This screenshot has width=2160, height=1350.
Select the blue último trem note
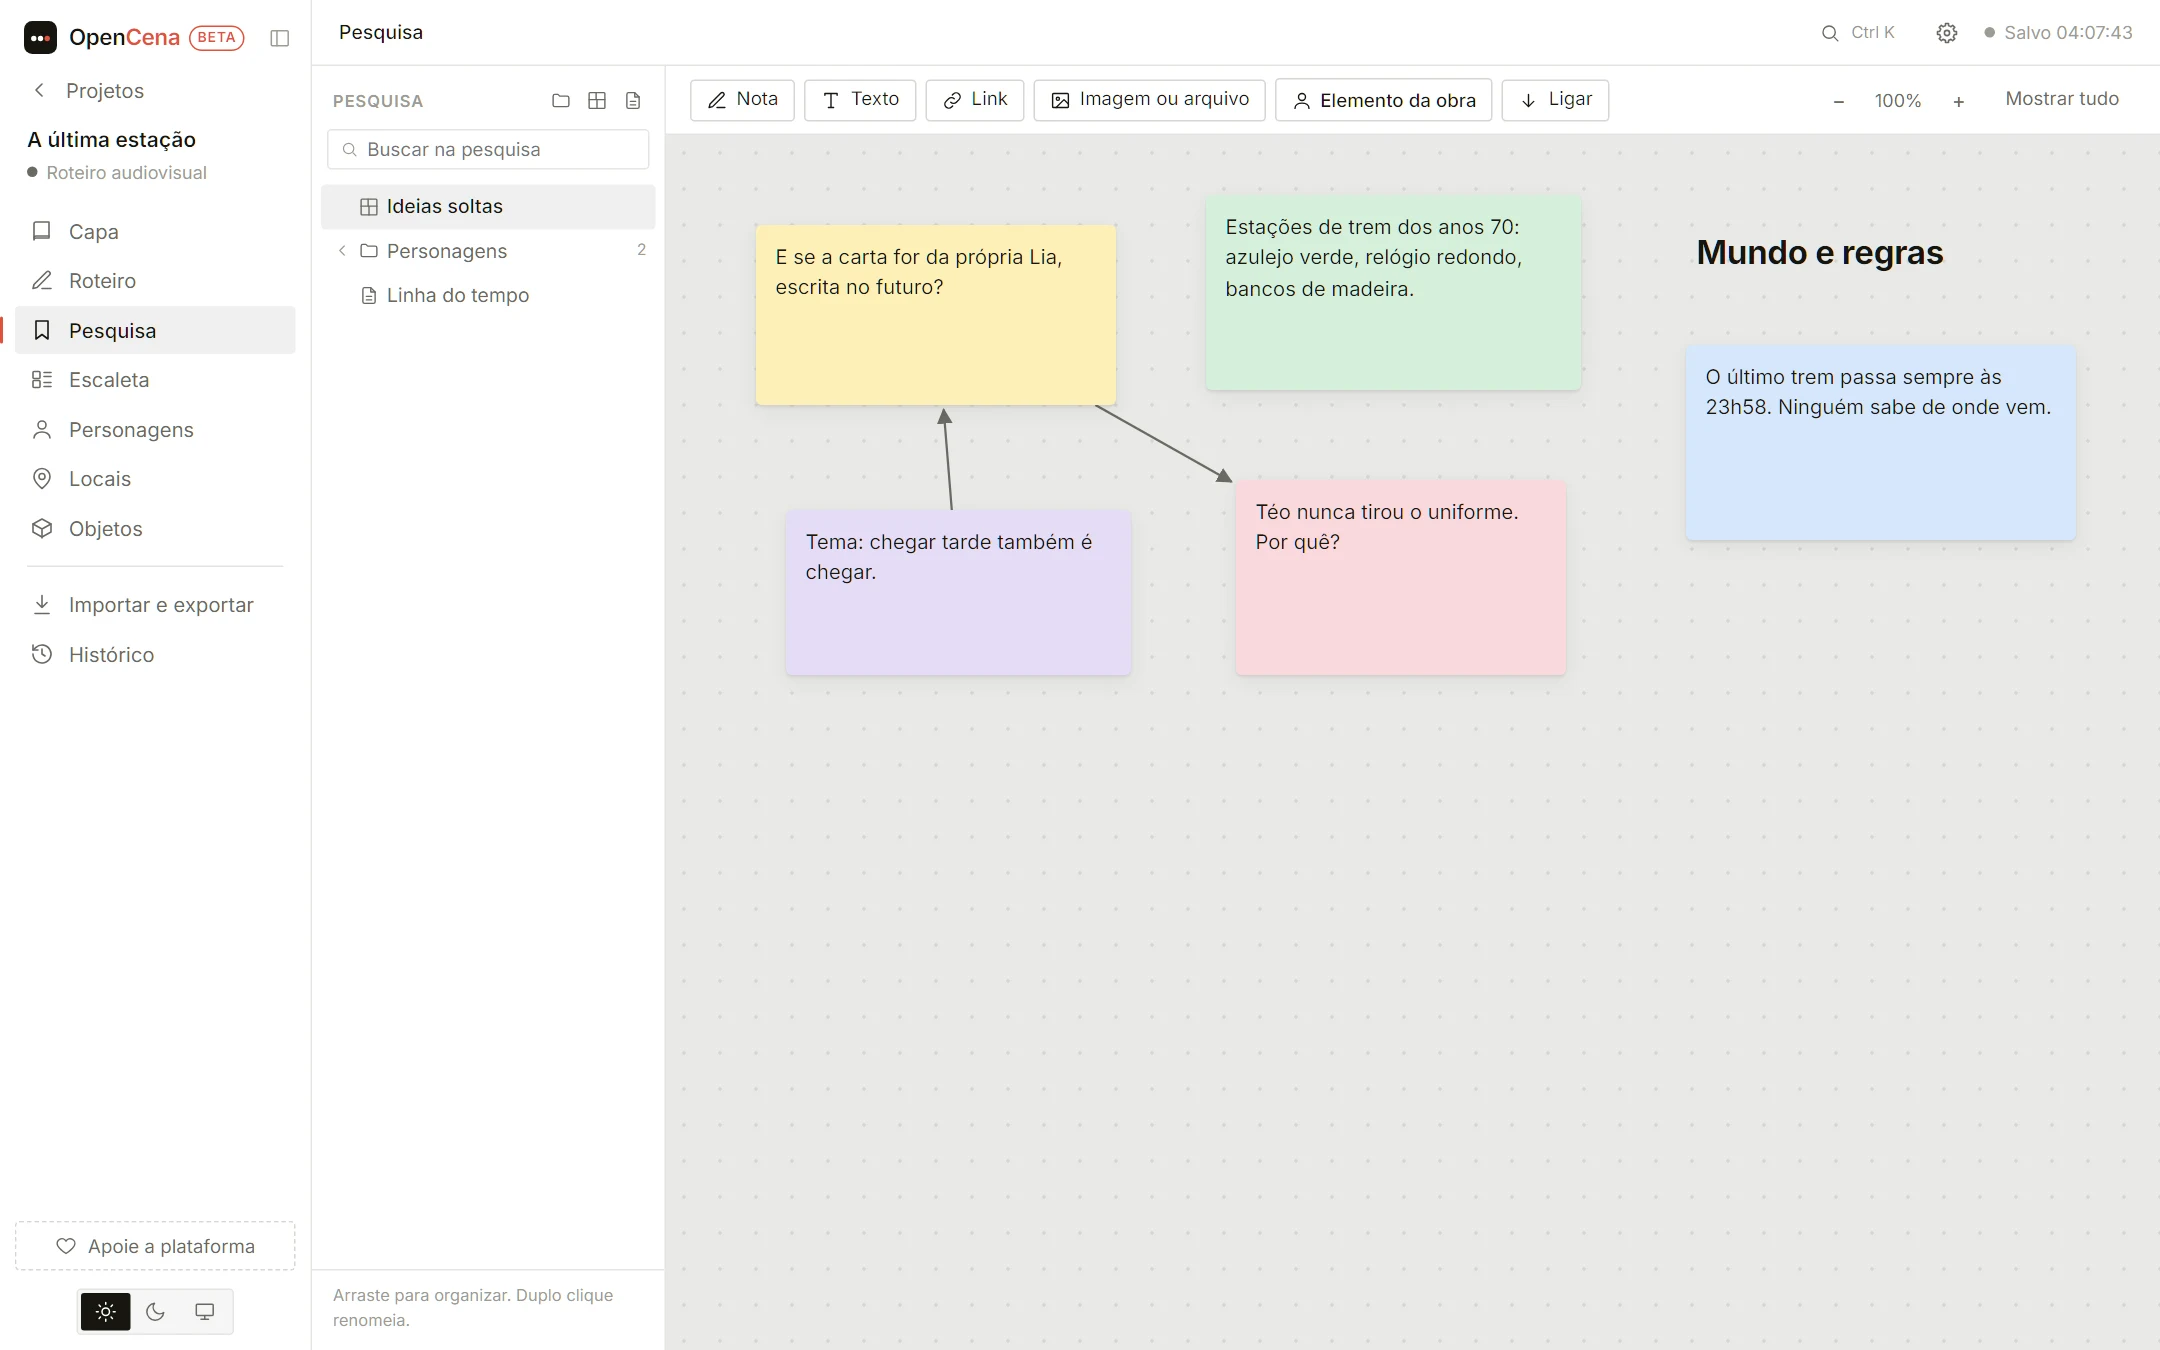1881,443
